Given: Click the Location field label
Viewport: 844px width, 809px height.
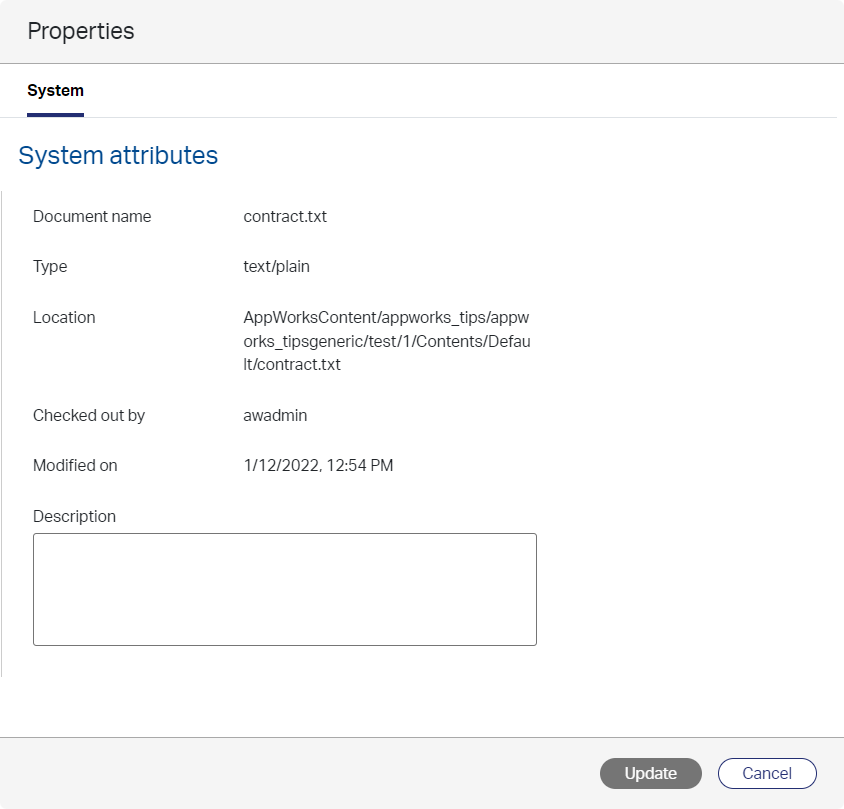Looking at the screenshot, I should click(64, 317).
